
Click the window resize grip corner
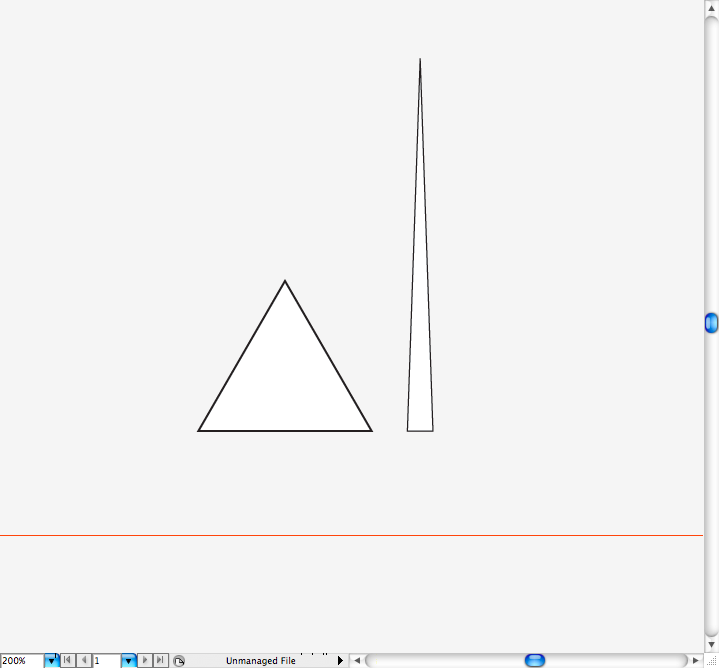click(x=711, y=661)
